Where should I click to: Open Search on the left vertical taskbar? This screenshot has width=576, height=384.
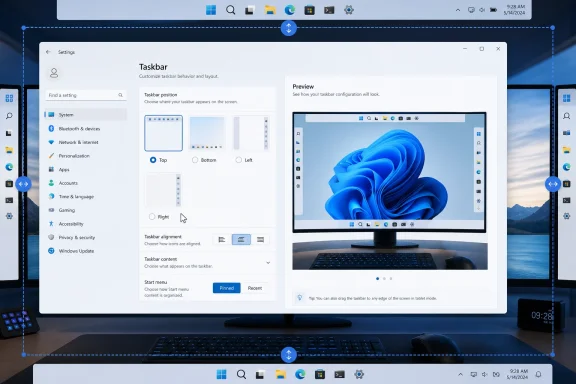click(9, 116)
